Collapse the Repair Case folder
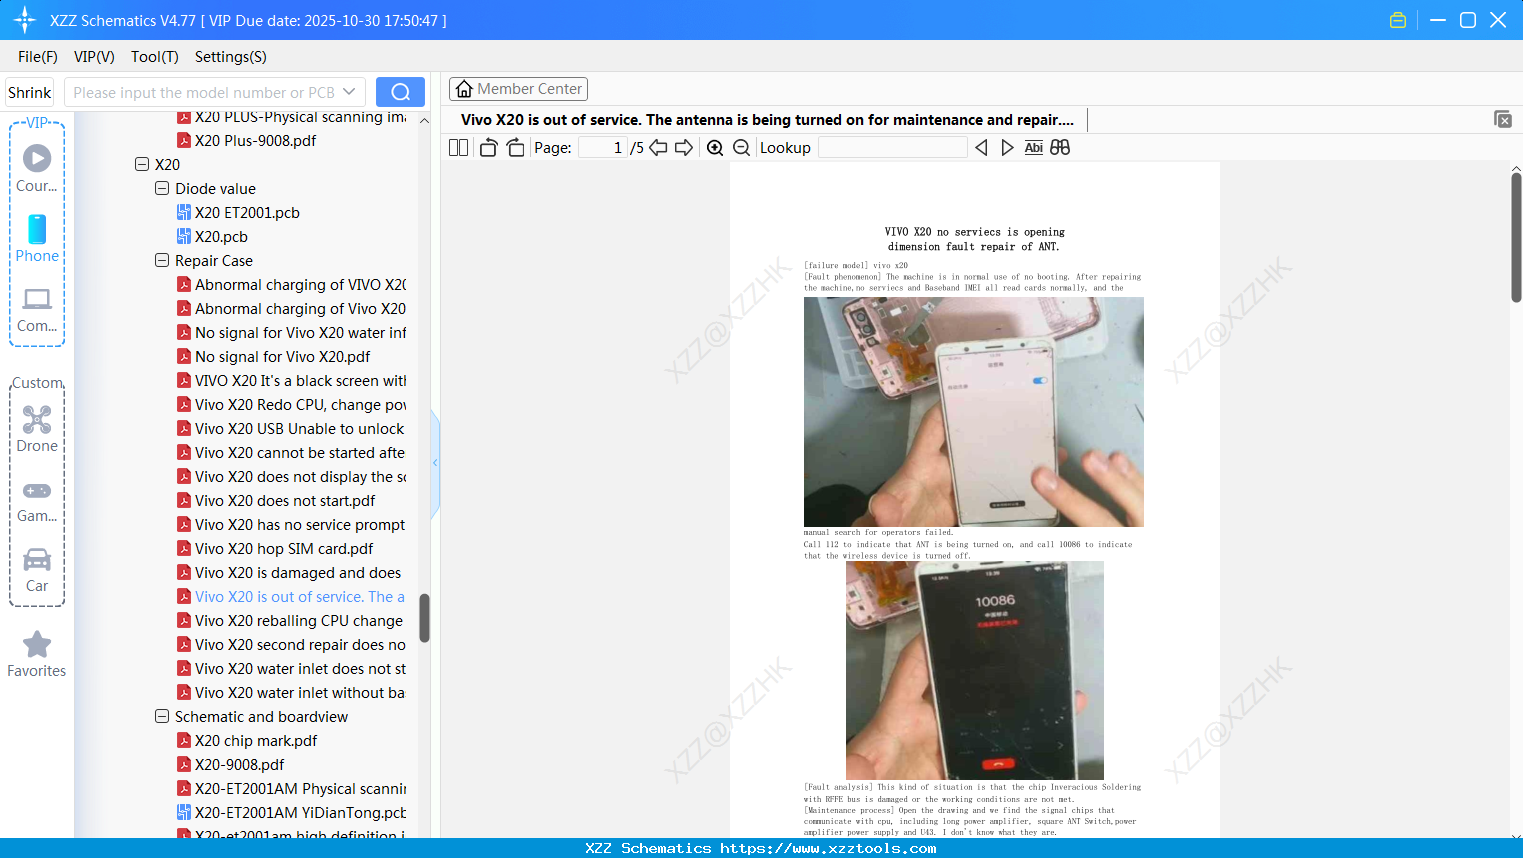 tap(162, 260)
